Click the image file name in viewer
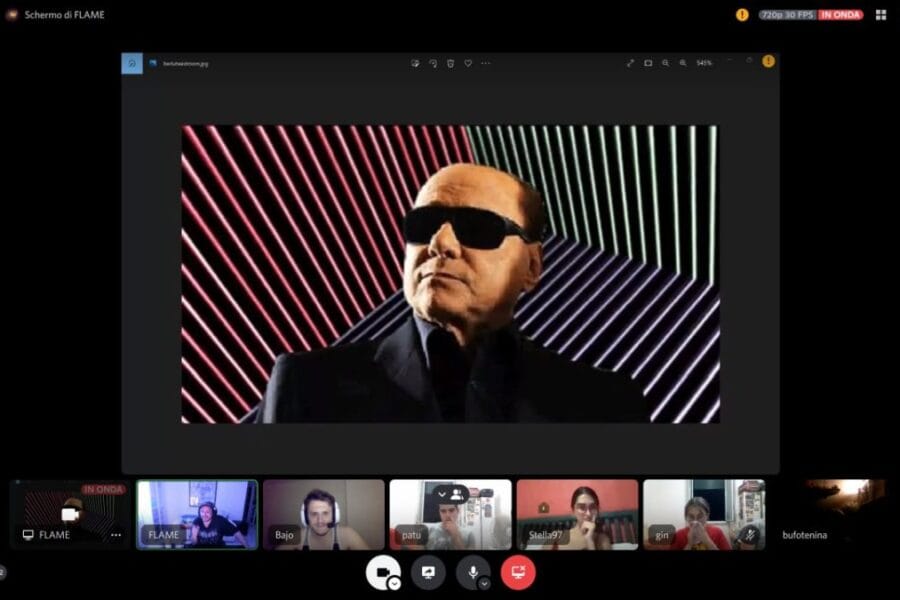 [x=185, y=64]
